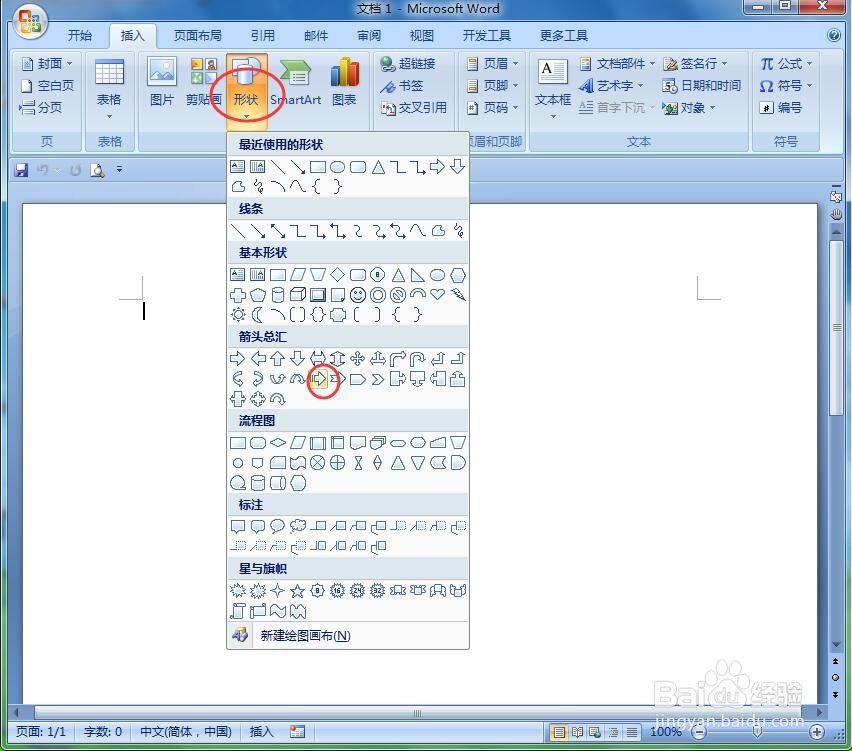Click the Office round logo button

point(30,22)
